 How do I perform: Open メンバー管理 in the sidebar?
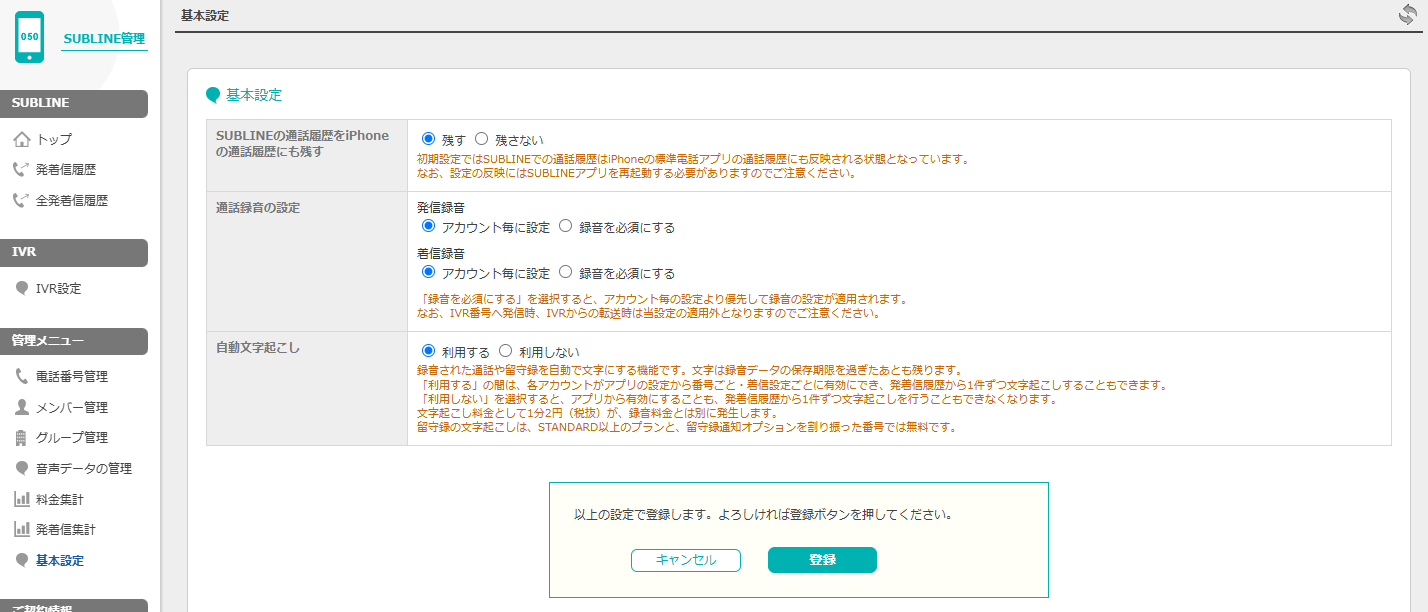72,407
